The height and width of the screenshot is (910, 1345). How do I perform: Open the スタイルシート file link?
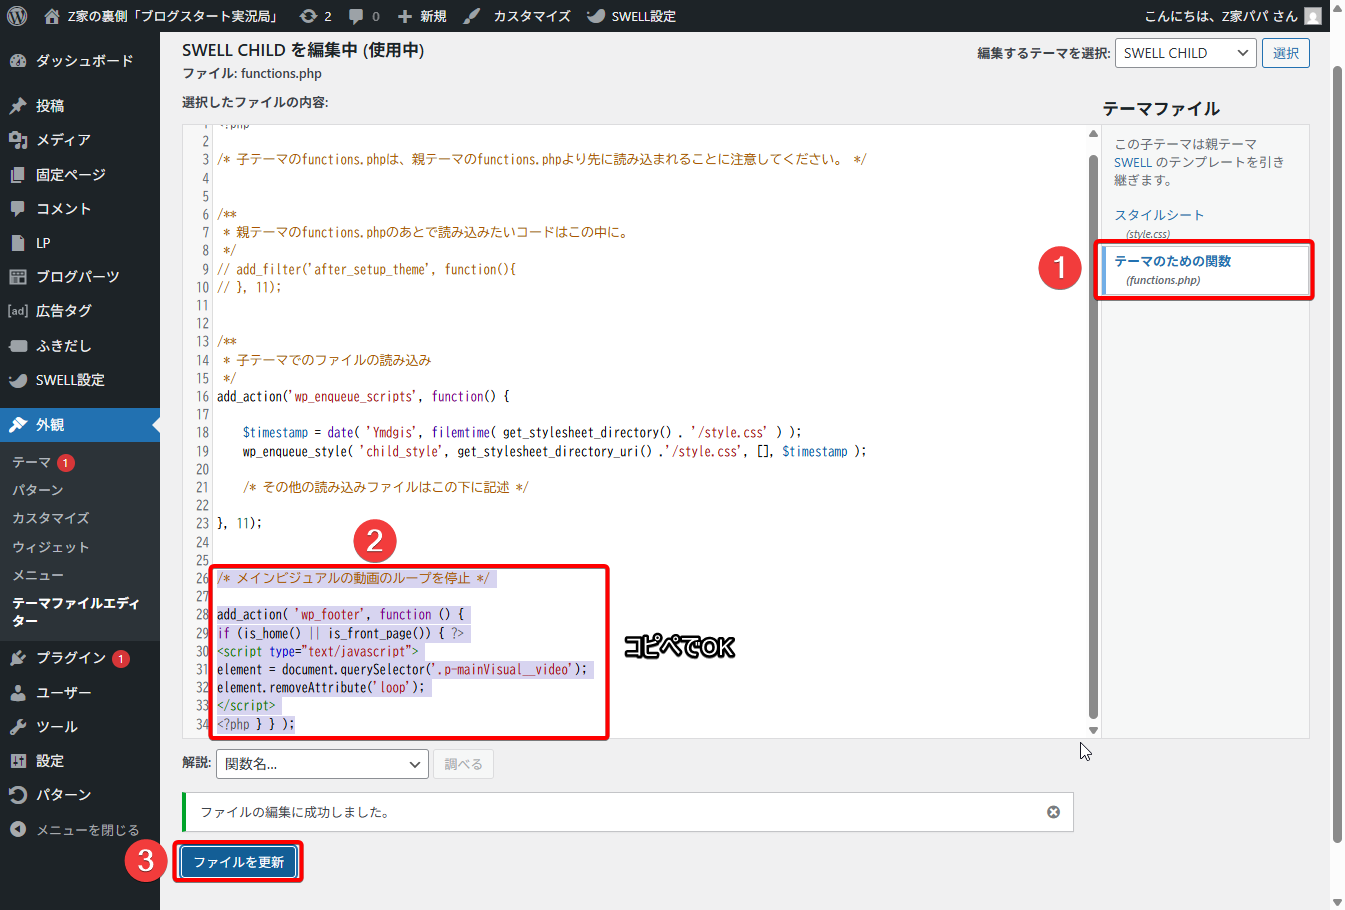[1159, 215]
